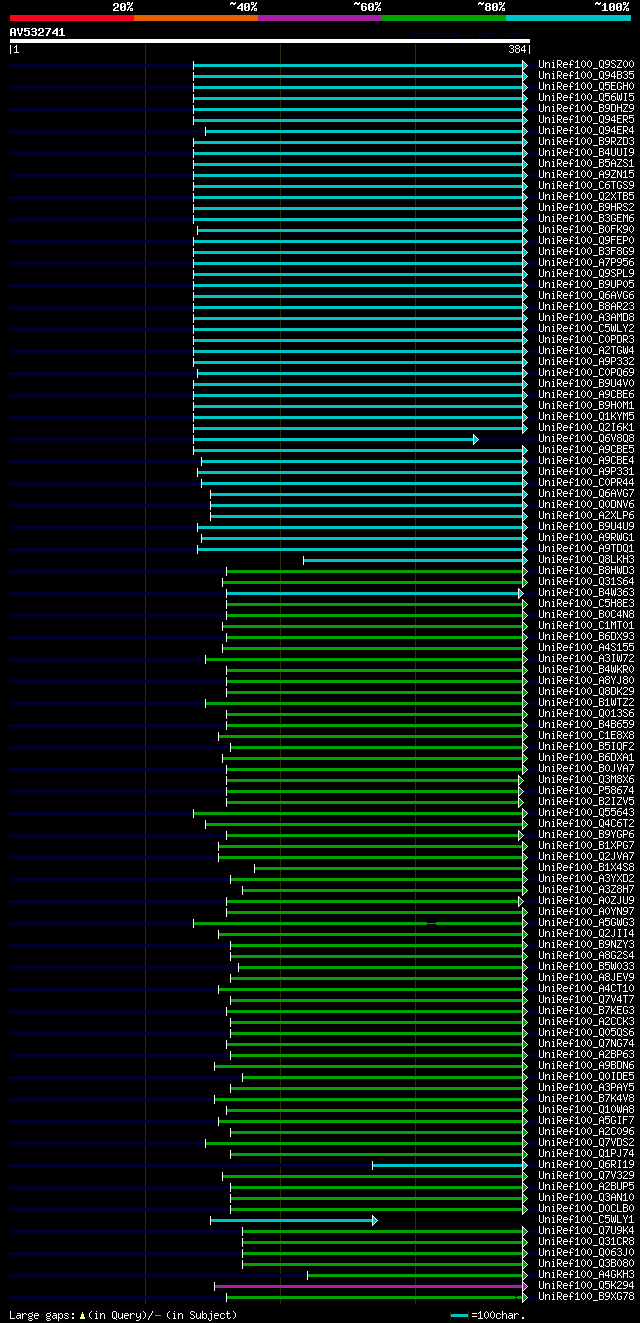This screenshot has height=1323, width=640.
Task: Select label UniRef100_C1MT01
Action: (x=586, y=626)
